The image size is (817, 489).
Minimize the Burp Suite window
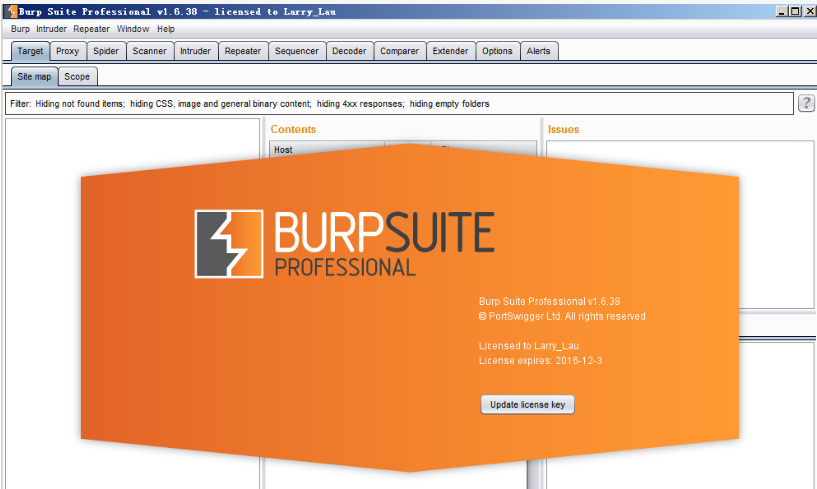pos(782,11)
